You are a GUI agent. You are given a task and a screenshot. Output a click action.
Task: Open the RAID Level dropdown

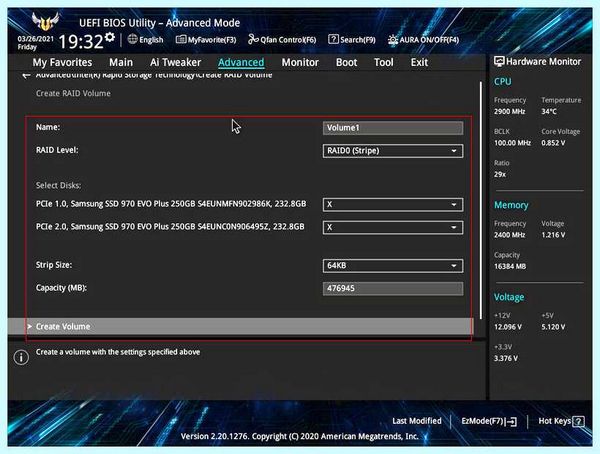point(393,151)
